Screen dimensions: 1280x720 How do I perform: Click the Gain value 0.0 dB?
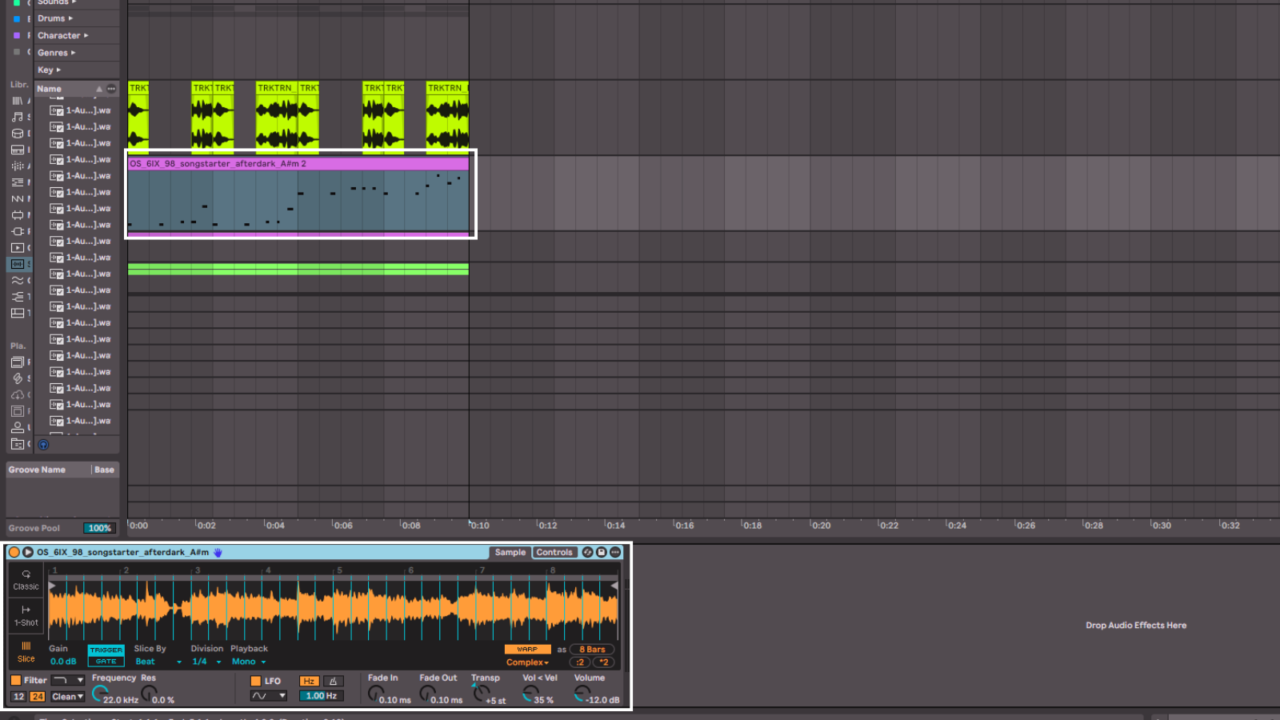63,661
